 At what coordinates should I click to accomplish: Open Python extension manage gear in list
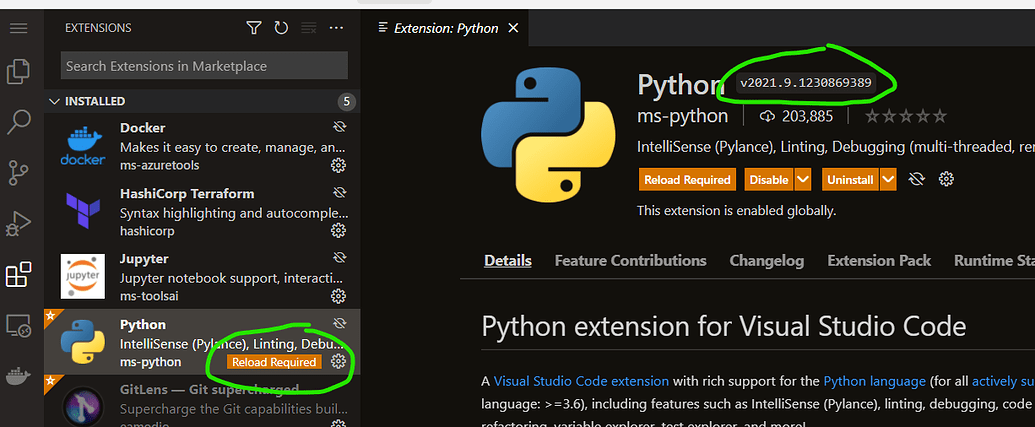[x=338, y=361]
